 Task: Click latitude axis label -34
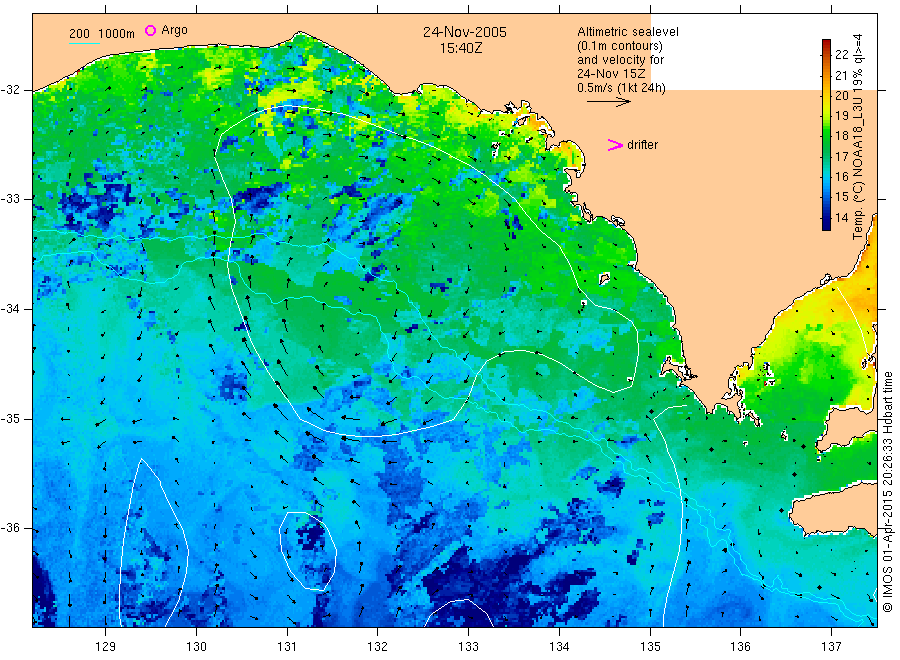[x=10, y=309]
